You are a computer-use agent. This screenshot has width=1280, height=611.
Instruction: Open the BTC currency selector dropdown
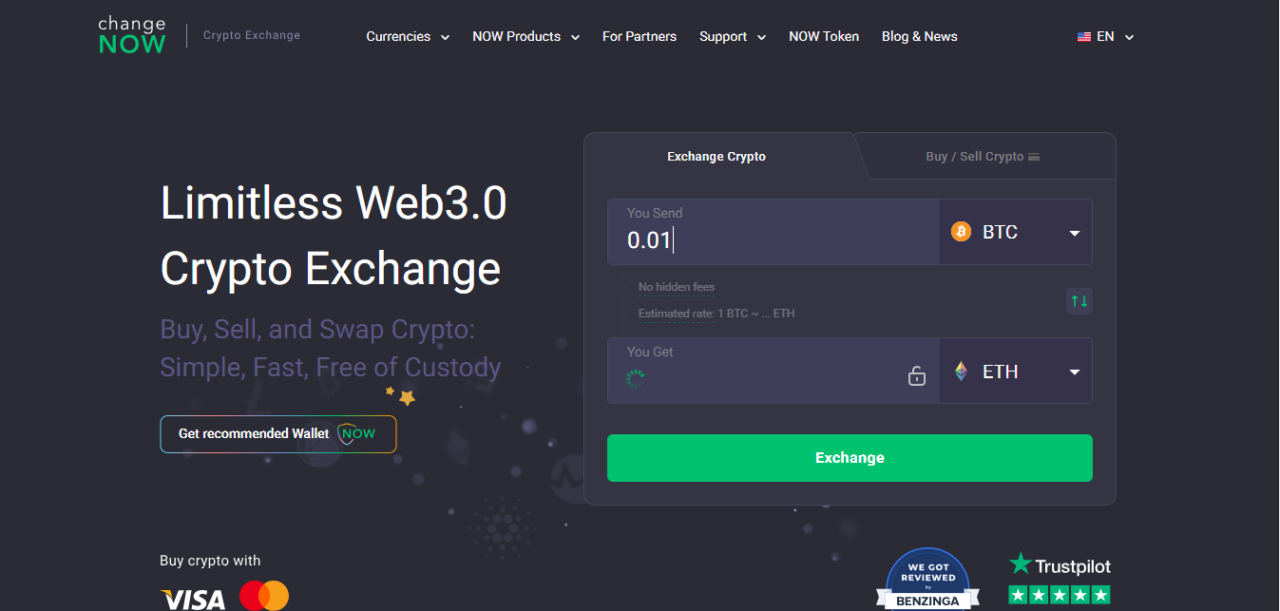[x=1015, y=231]
